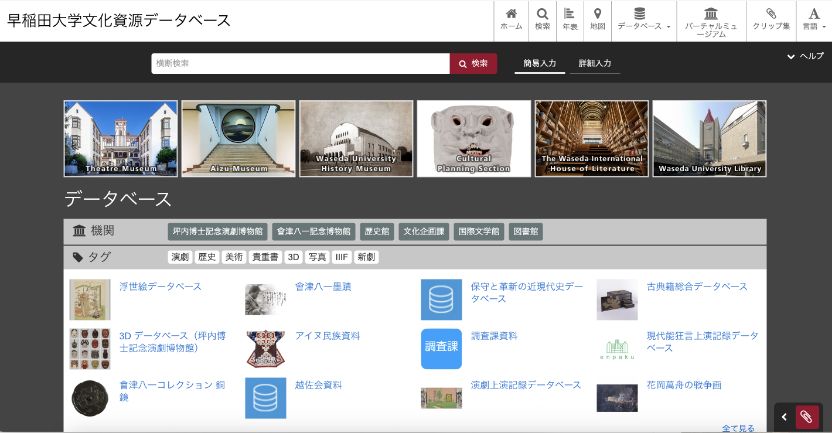
Task: Click the 花岡萬舟 war painting thumbnail
Action: (617, 398)
